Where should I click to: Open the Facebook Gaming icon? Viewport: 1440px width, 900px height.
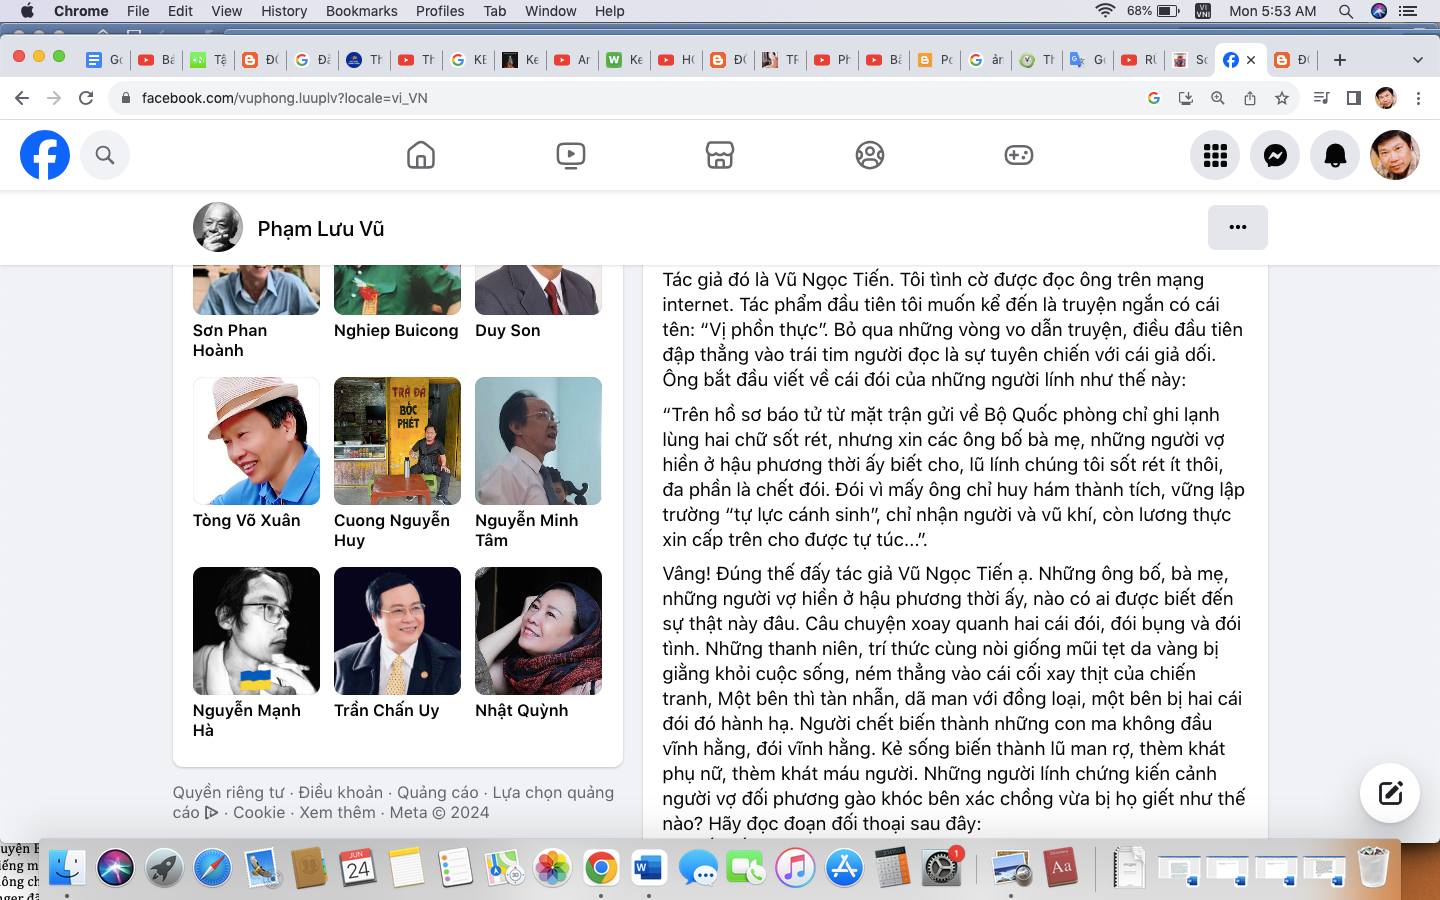(x=1018, y=155)
